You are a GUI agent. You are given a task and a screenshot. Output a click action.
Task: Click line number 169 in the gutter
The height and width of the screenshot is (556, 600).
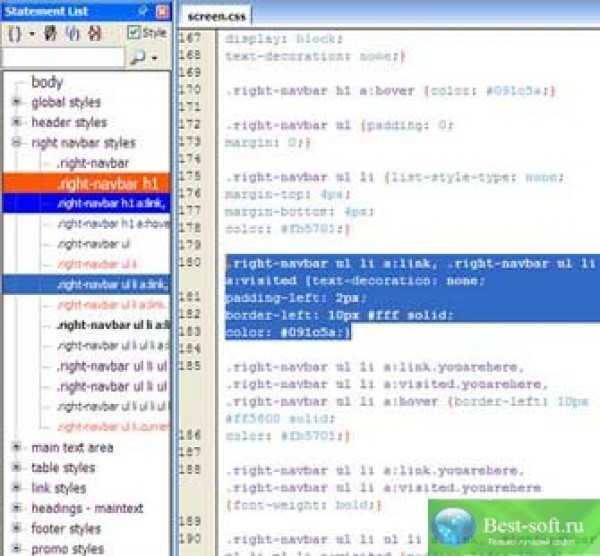pos(190,72)
